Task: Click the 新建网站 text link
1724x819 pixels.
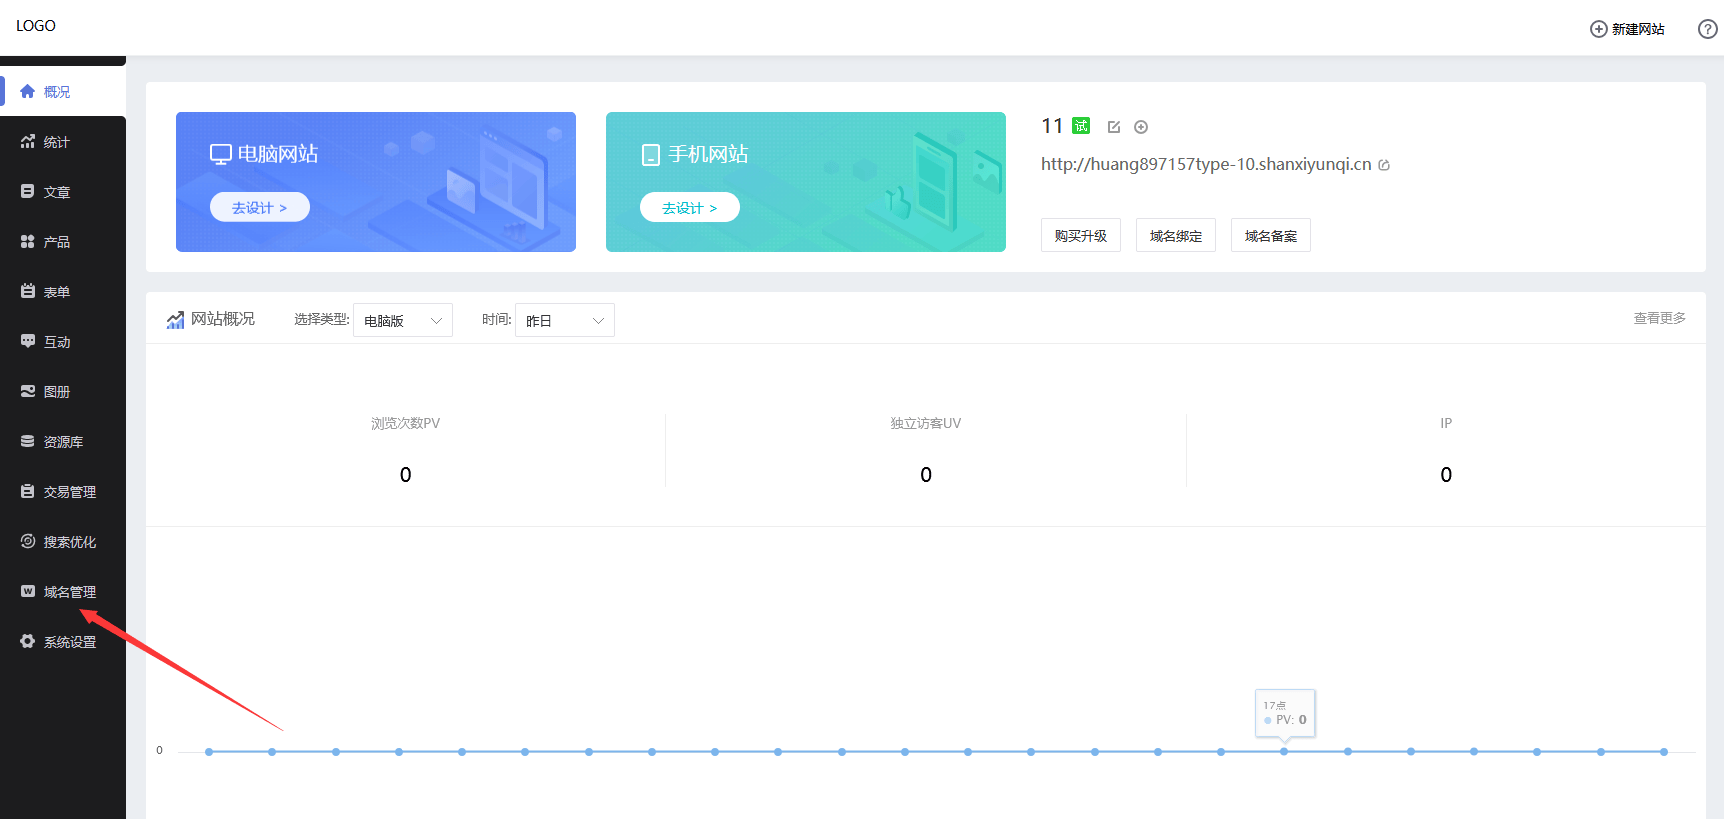Action: [1638, 29]
